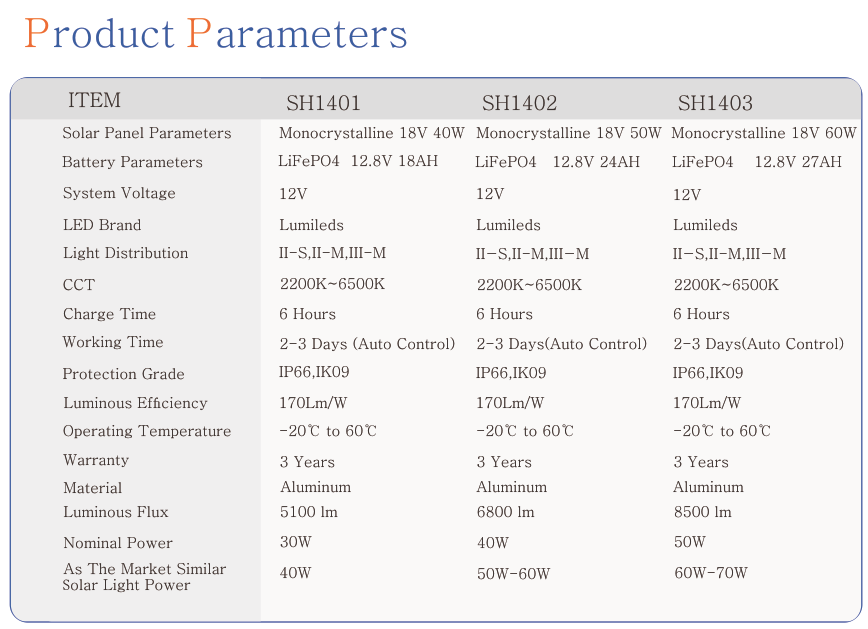Screen dimensions: 868x629
Task: Click the Nominal Power row label
Action: pos(117,543)
